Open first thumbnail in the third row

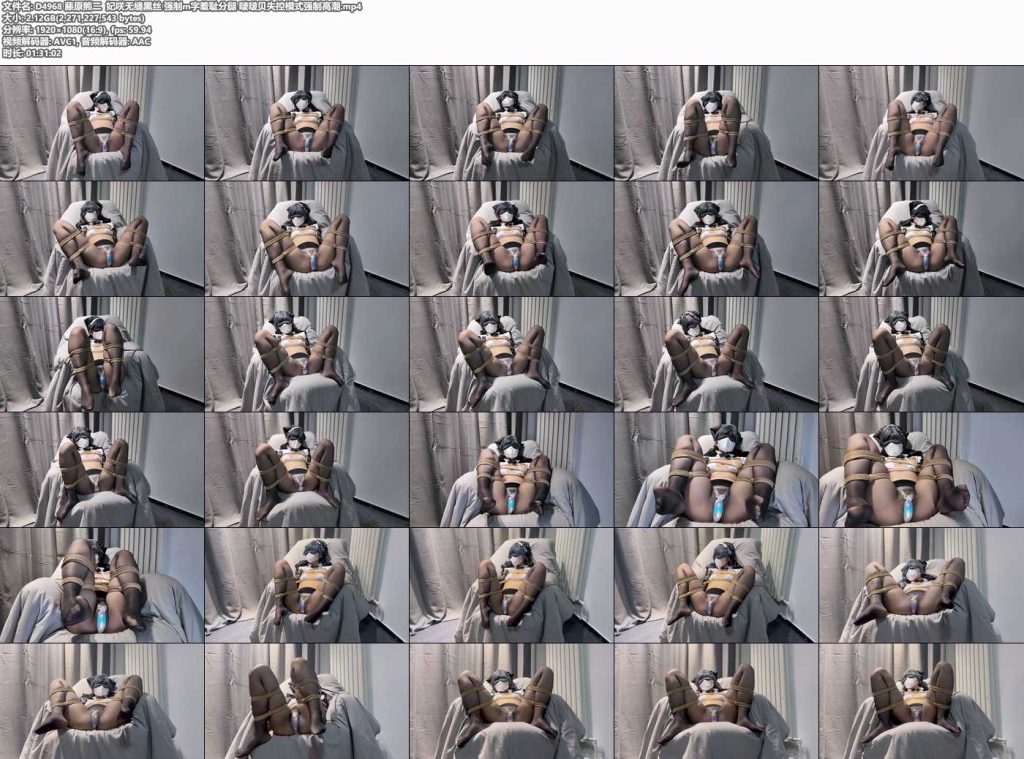[102, 354]
